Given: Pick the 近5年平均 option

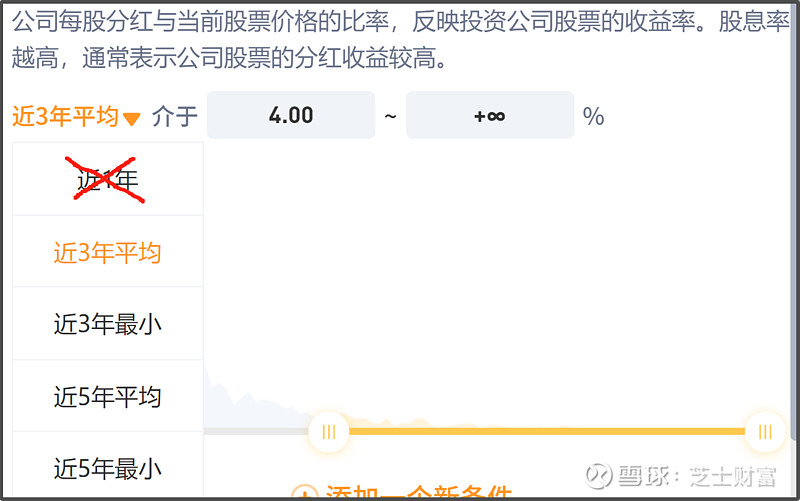Looking at the screenshot, I should point(108,396).
